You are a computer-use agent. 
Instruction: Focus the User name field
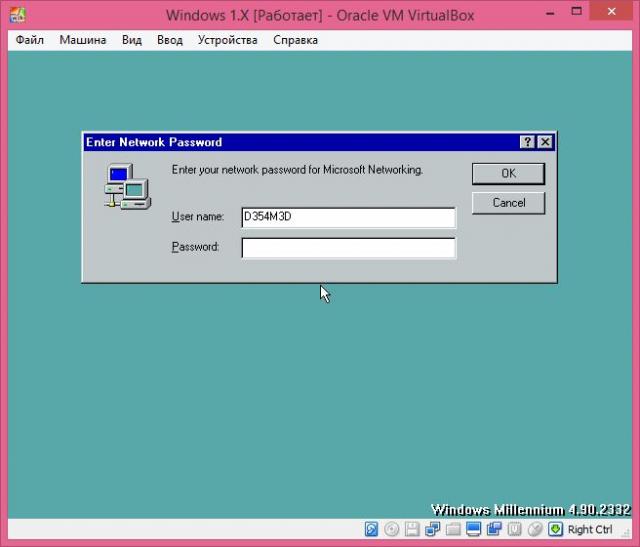(349, 217)
